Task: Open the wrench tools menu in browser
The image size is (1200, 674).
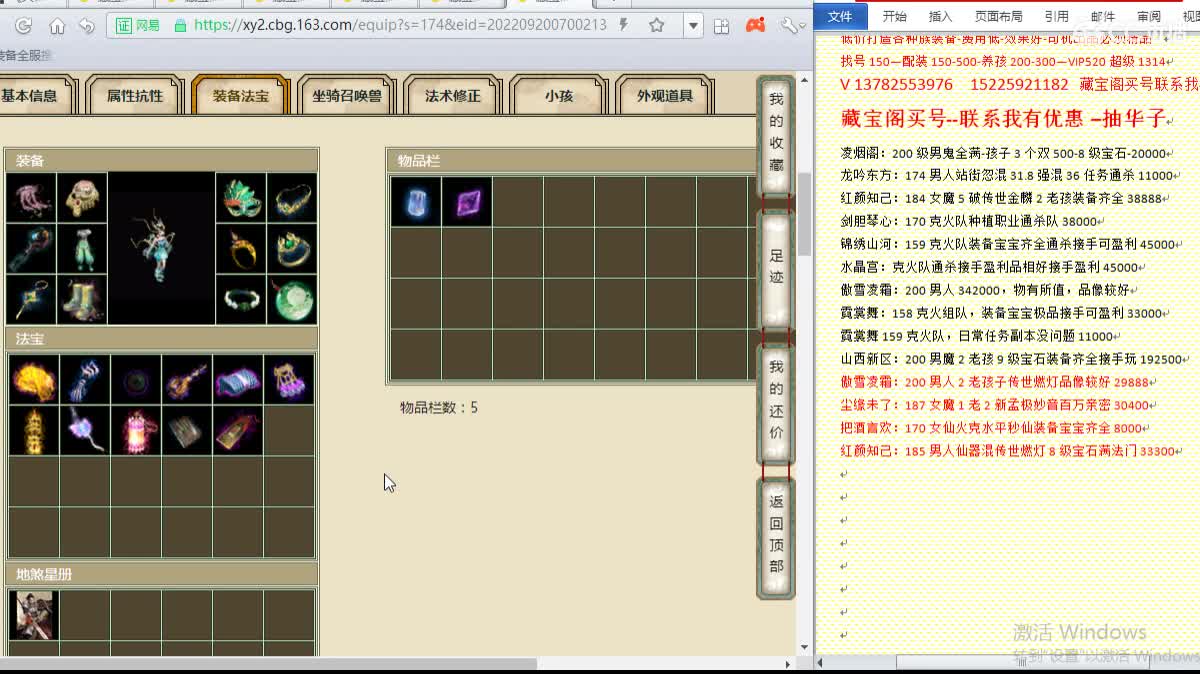Action: click(x=790, y=25)
